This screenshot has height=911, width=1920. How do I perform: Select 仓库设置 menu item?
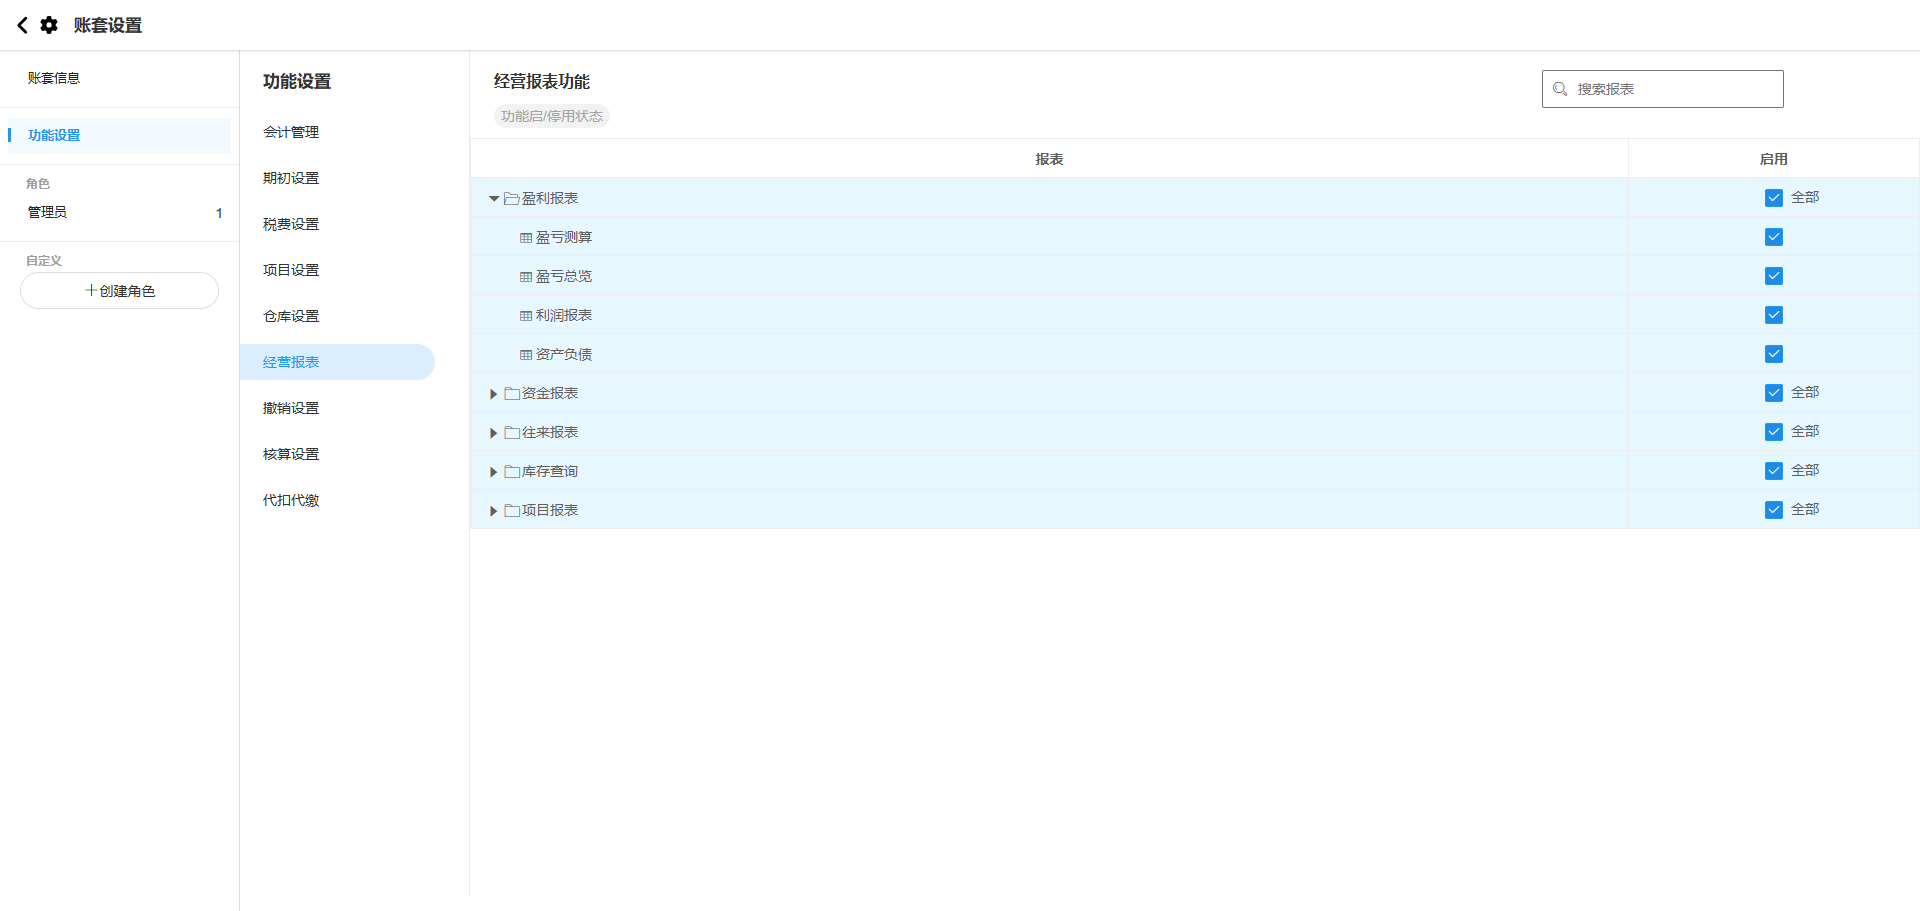(291, 316)
